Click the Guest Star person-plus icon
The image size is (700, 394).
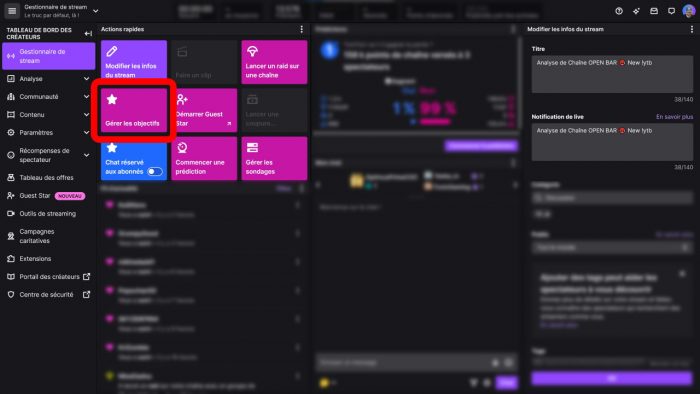pos(182,100)
